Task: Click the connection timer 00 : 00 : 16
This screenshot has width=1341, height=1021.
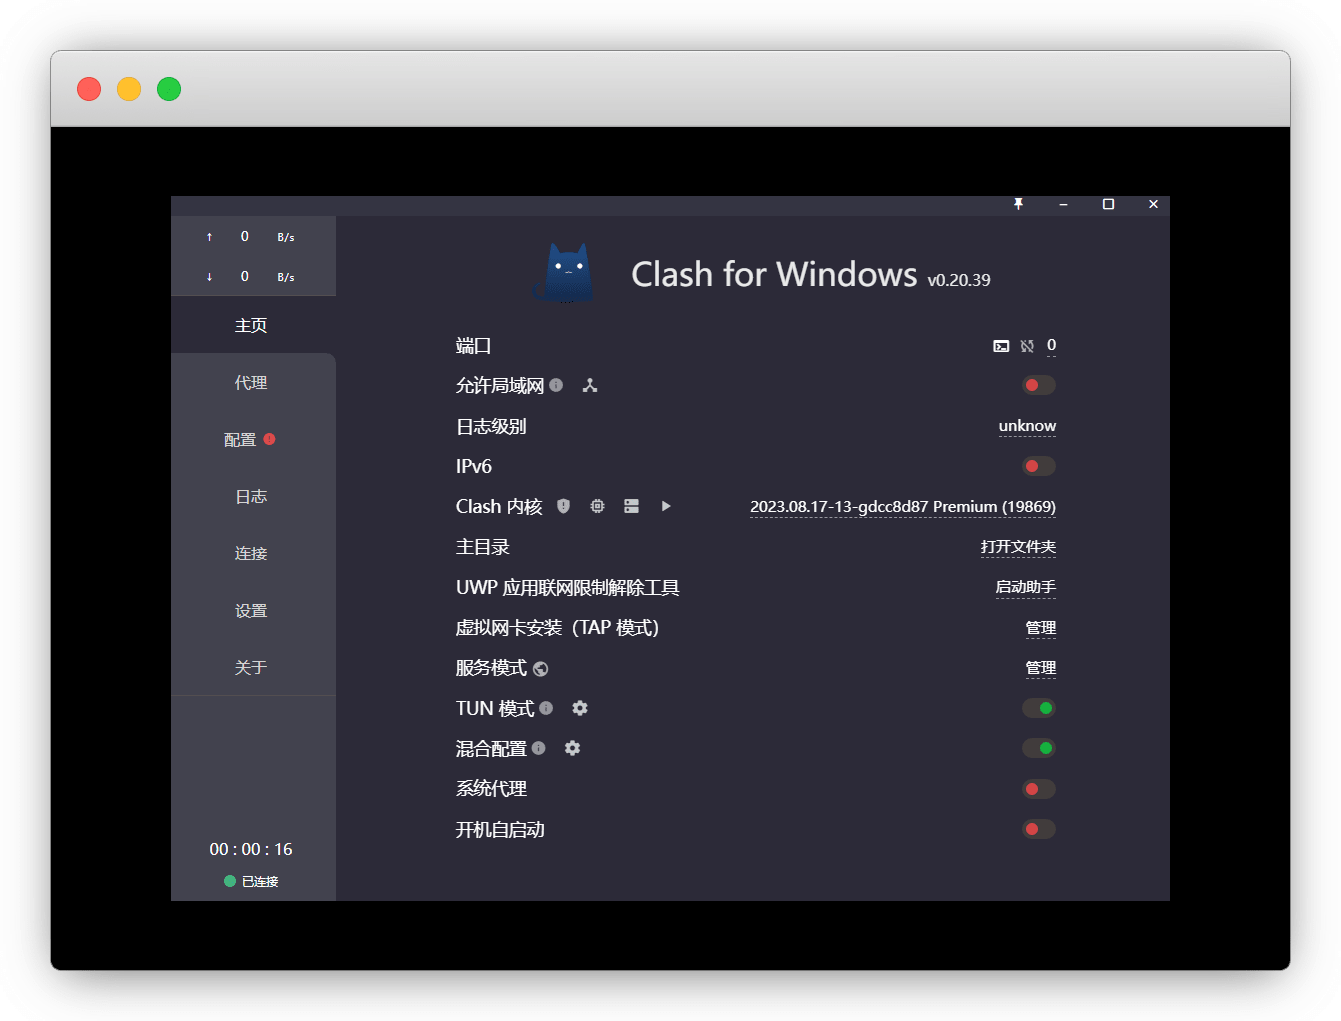Action: tap(251, 849)
